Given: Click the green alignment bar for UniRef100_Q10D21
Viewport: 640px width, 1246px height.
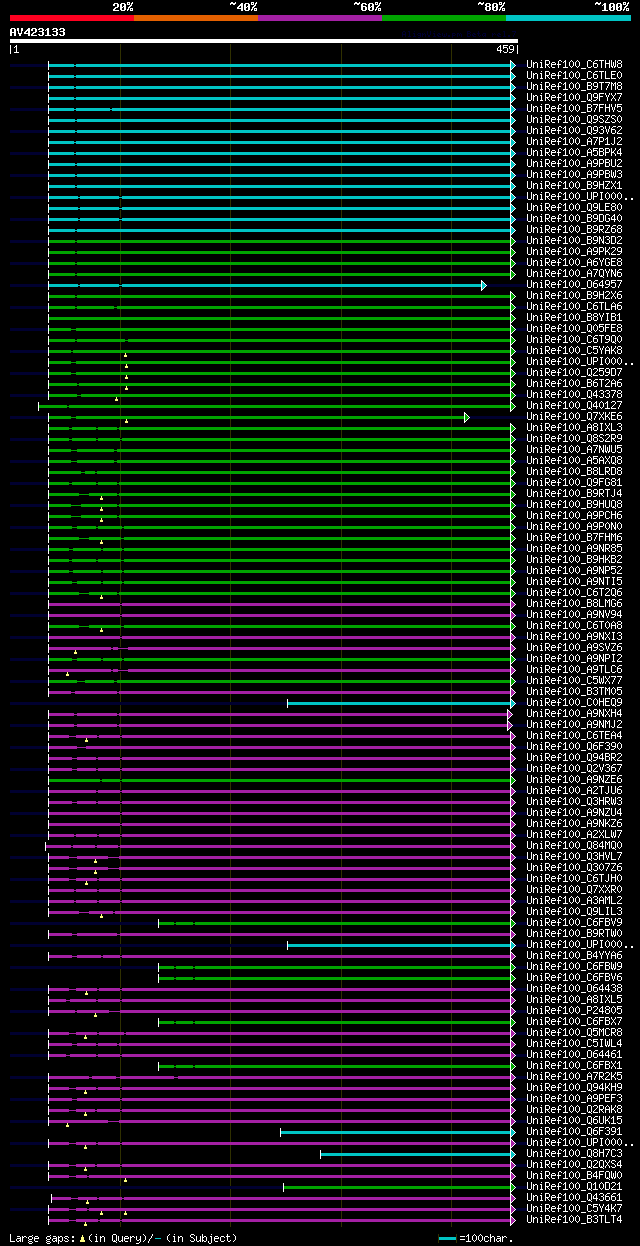Looking at the screenshot, I should [x=400, y=1187].
